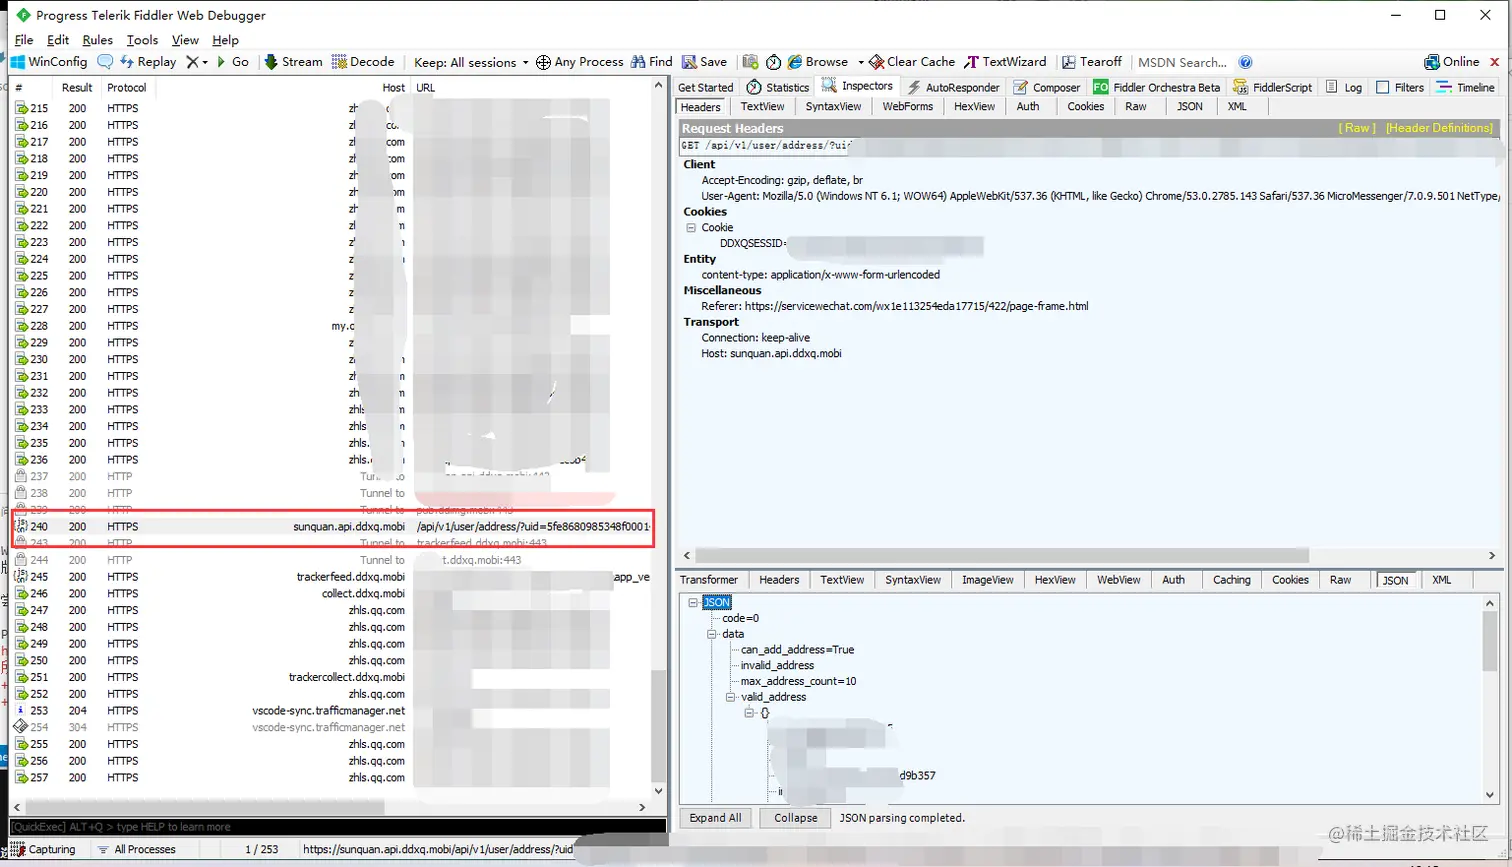The height and width of the screenshot is (867, 1512).
Task: Collapse the data node in JSON tree
Action: [x=712, y=634]
